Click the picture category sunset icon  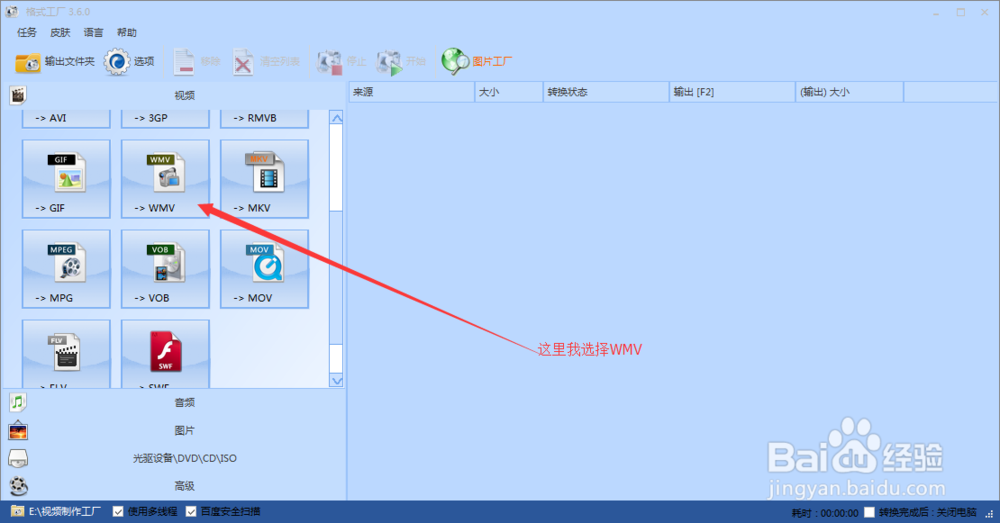18,431
